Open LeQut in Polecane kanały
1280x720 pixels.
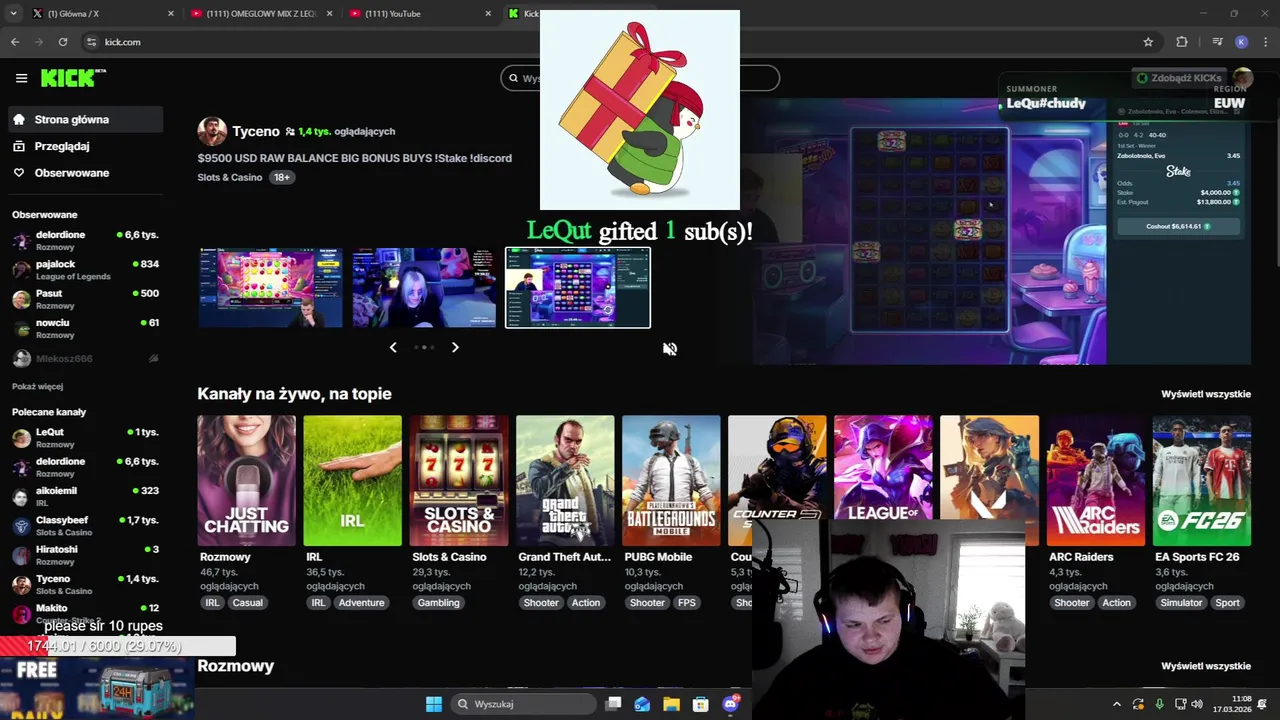pyautogui.click(x=85, y=437)
